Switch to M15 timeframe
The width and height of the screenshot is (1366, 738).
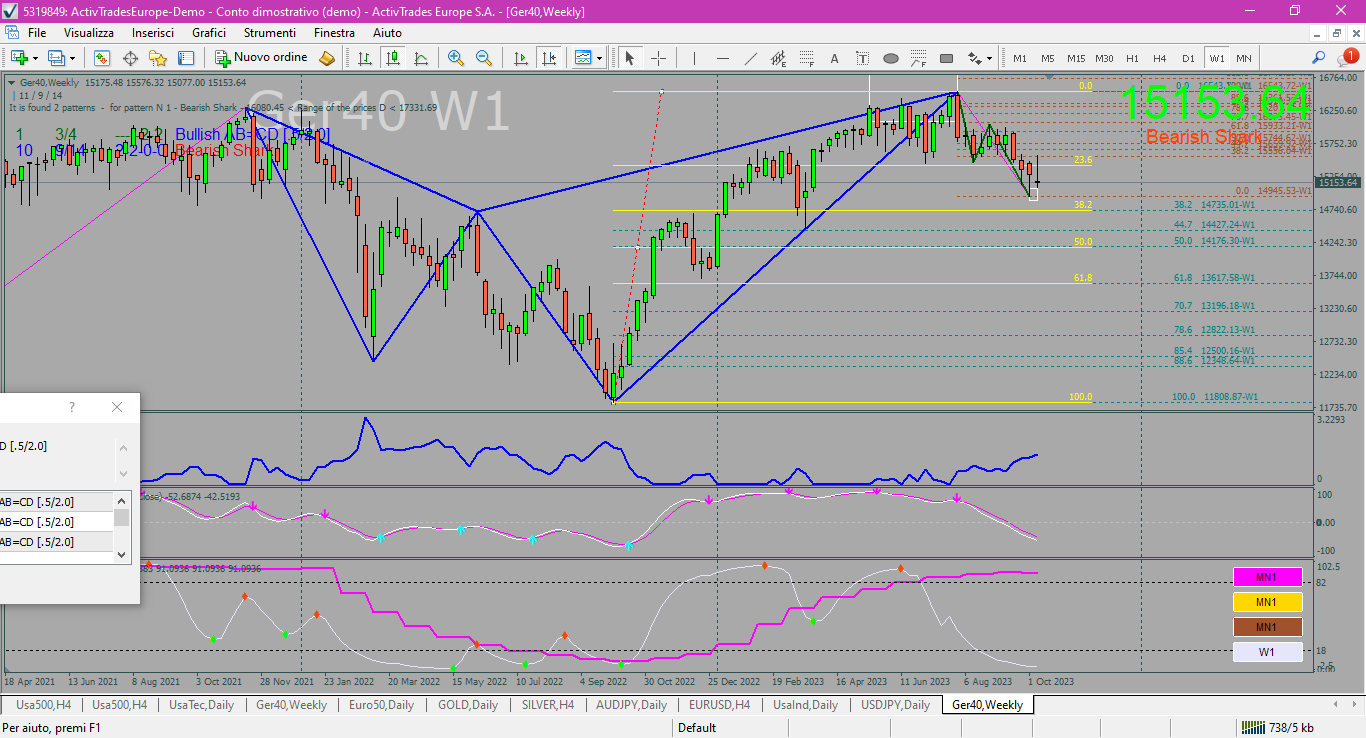click(x=1076, y=58)
